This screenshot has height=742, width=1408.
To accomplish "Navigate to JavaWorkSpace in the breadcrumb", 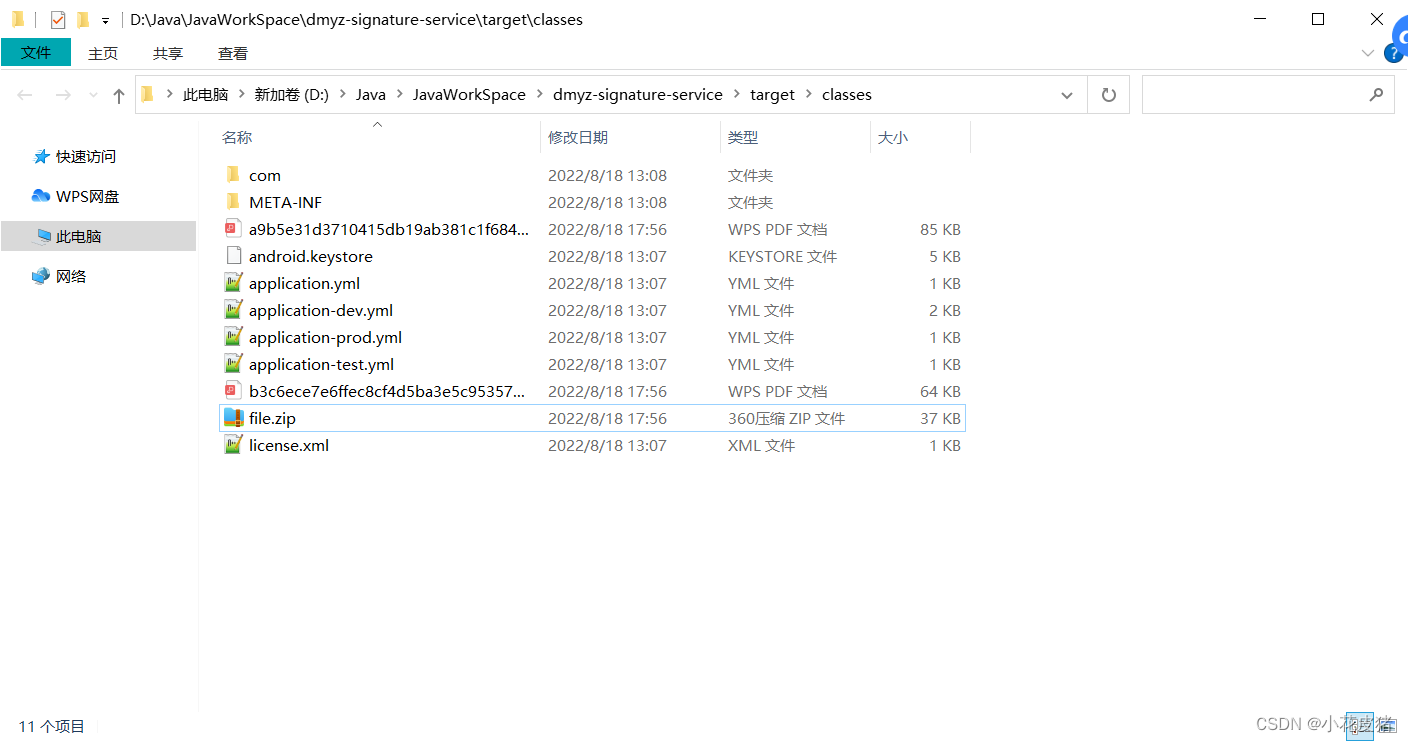I will [x=469, y=95].
